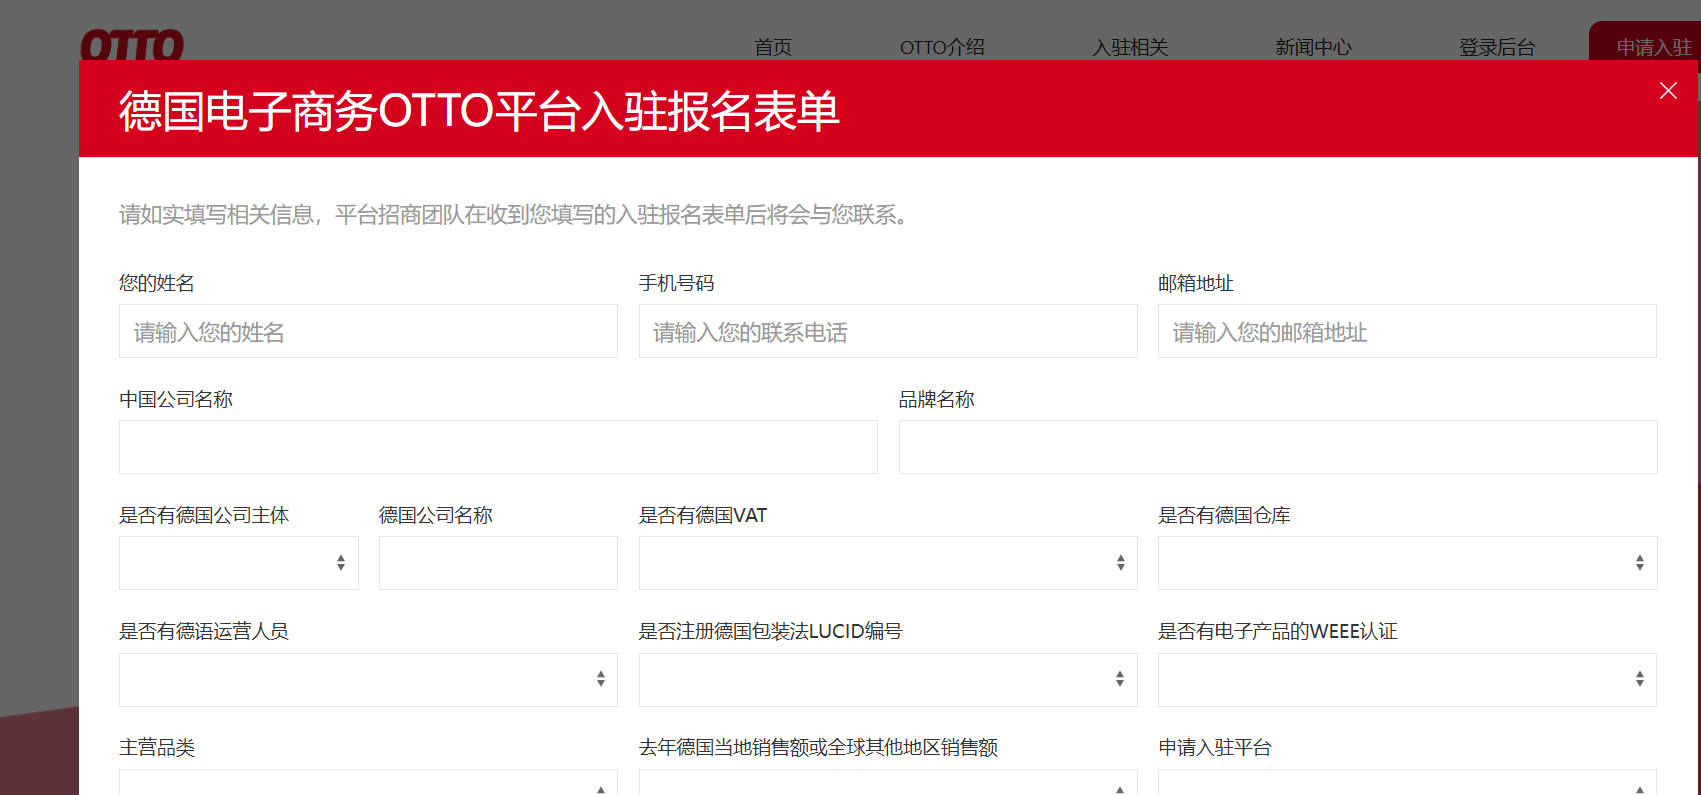This screenshot has height=795, width=1701.
Task: Open the 首页 navigation item
Action: click(x=773, y=47)
